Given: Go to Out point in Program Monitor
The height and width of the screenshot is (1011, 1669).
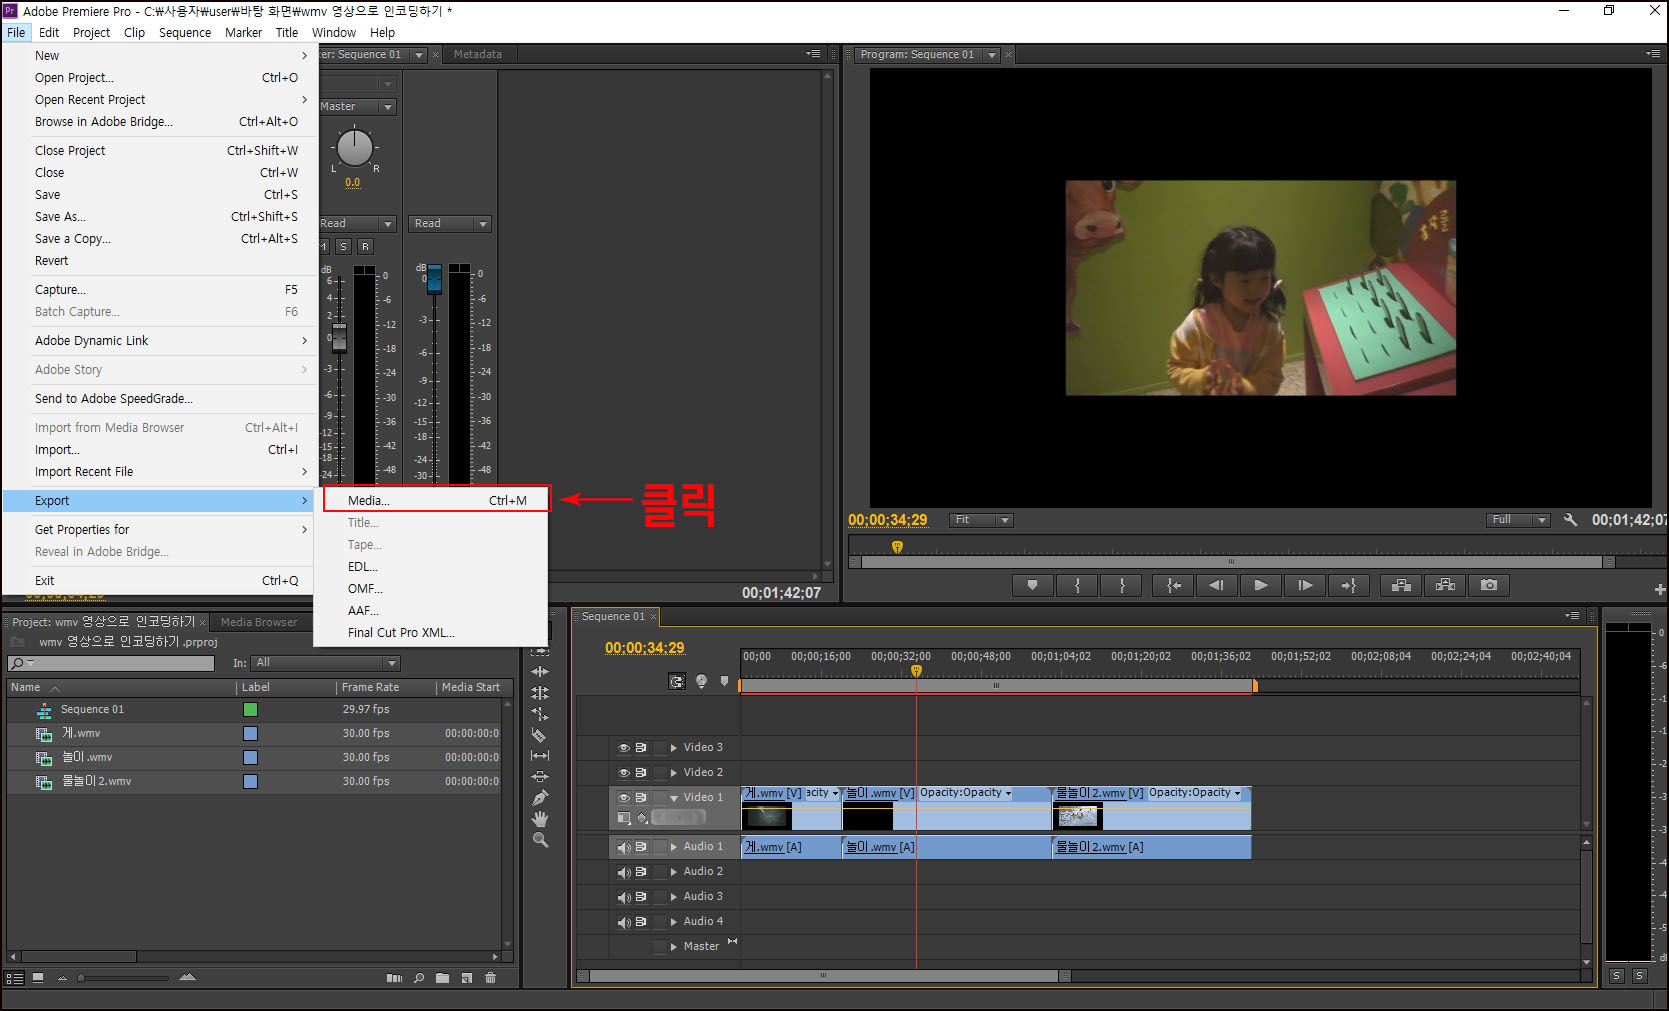Looking at the screenshot, I should point(1349,585).
